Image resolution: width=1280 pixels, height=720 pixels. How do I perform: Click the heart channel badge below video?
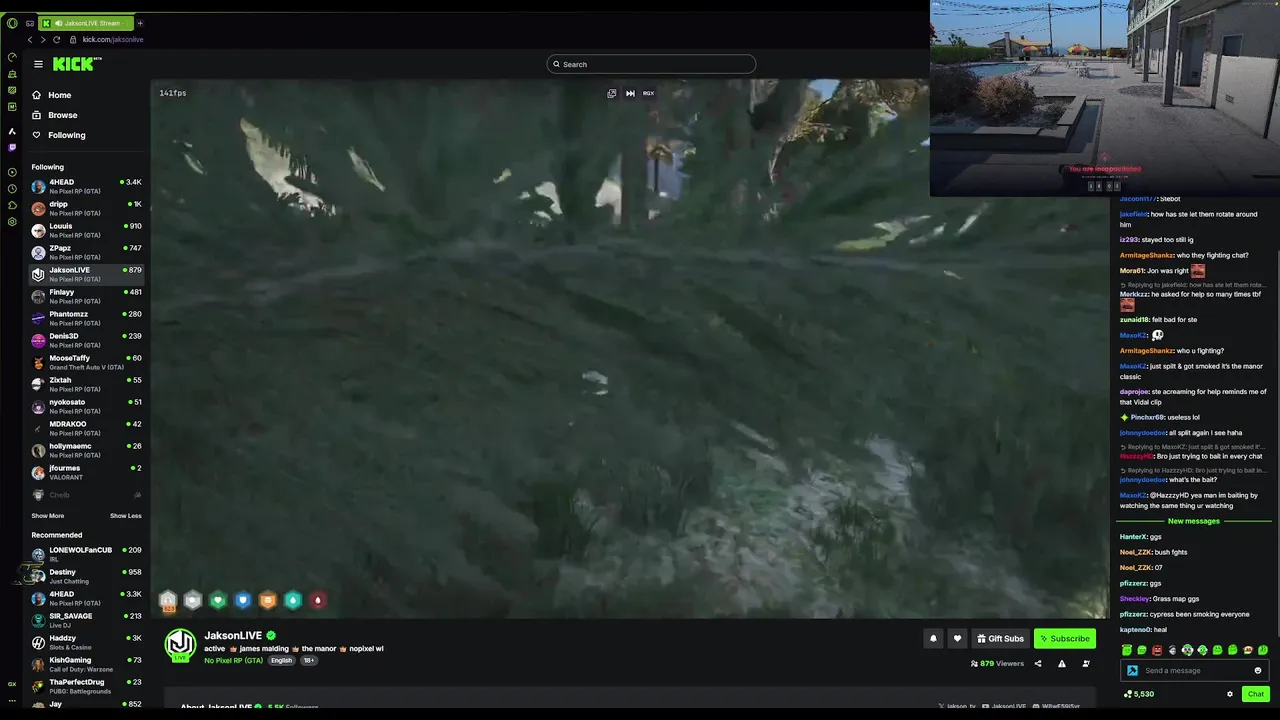pyautogui.click(x=218, y=600)
